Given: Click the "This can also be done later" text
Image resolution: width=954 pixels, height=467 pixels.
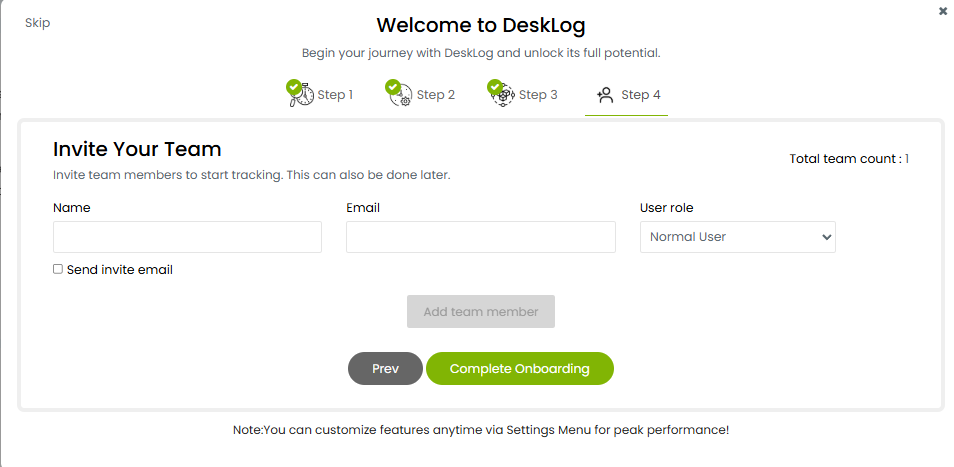Looking at the screenshot, I should [x=368, y=175].
